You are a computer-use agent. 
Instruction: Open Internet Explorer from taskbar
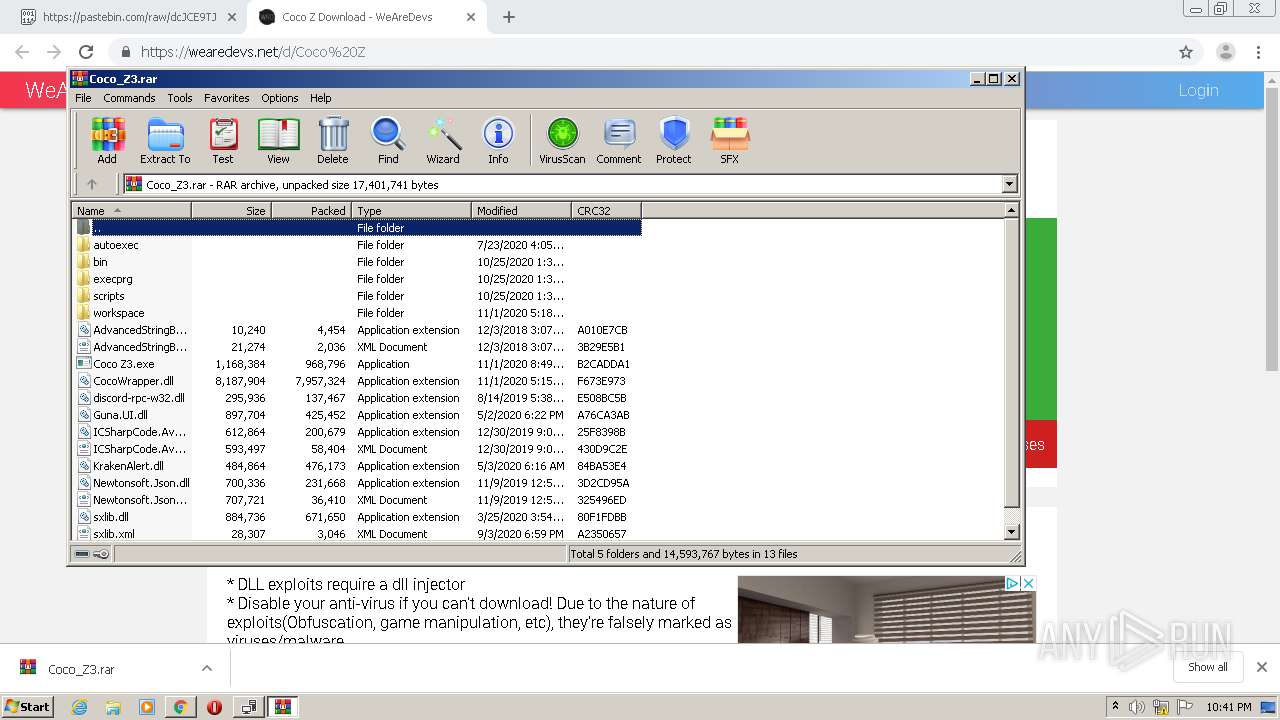79,707
